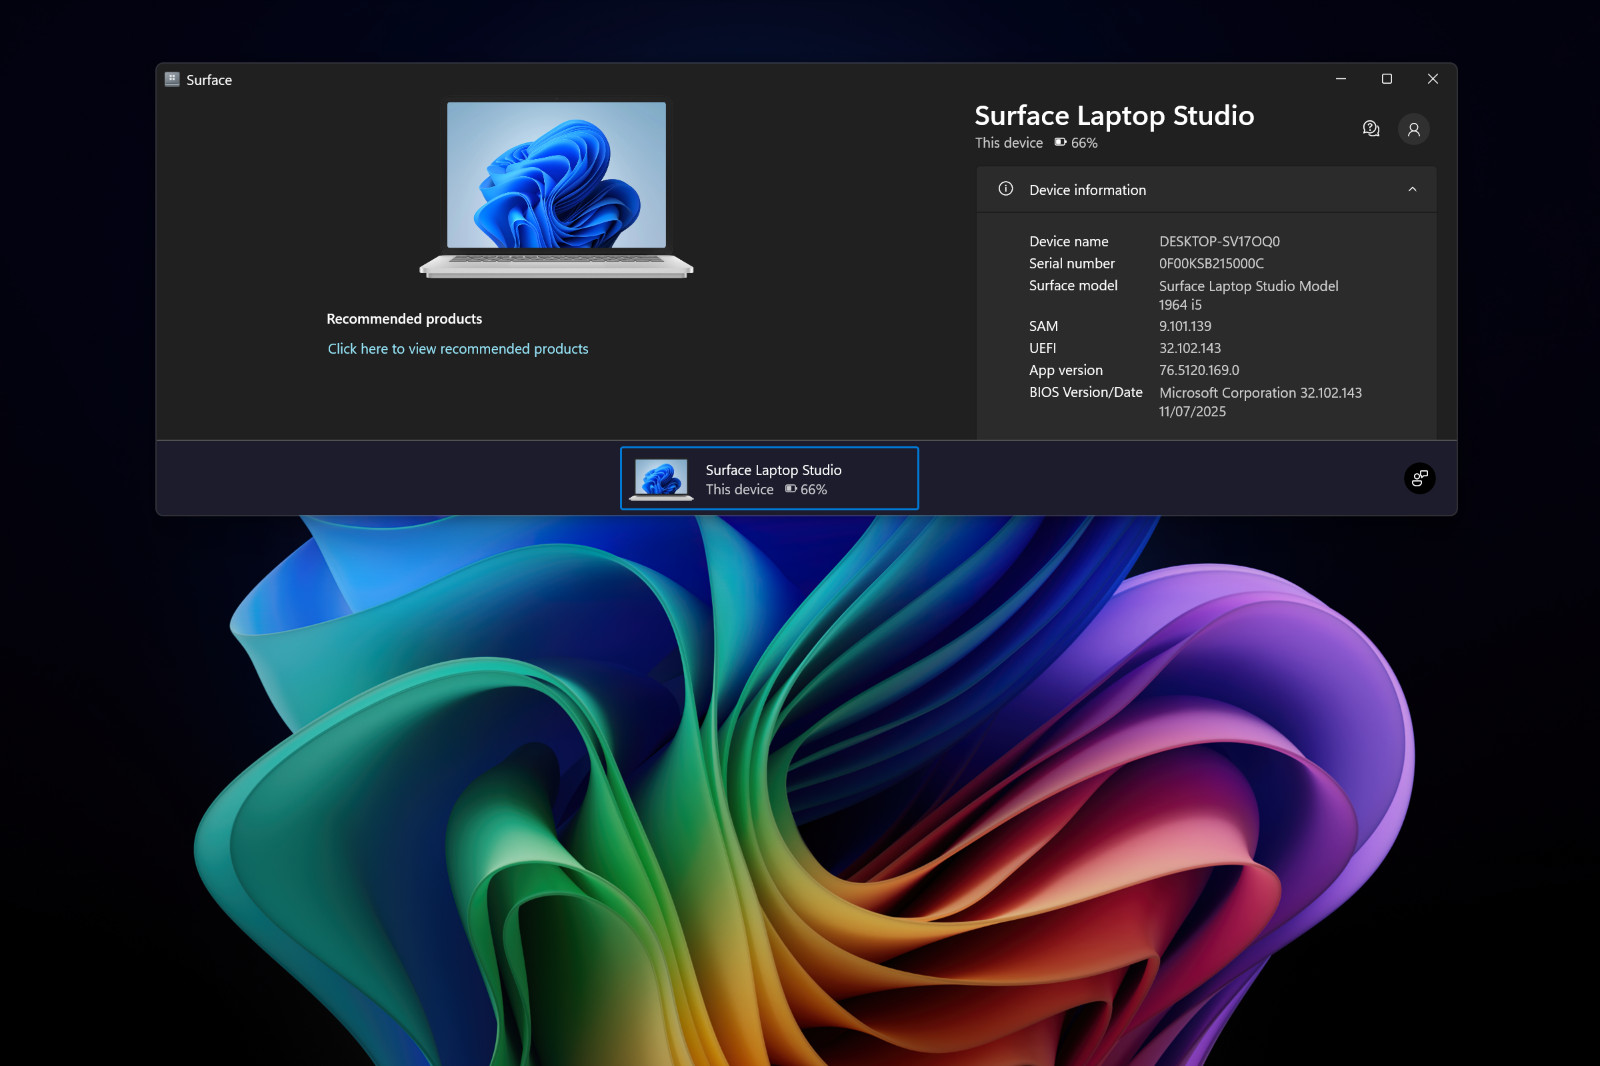Viewport: 1600px width, 1066px height.
Task: Click the 'Device name' label
Action: point(1069,241)
